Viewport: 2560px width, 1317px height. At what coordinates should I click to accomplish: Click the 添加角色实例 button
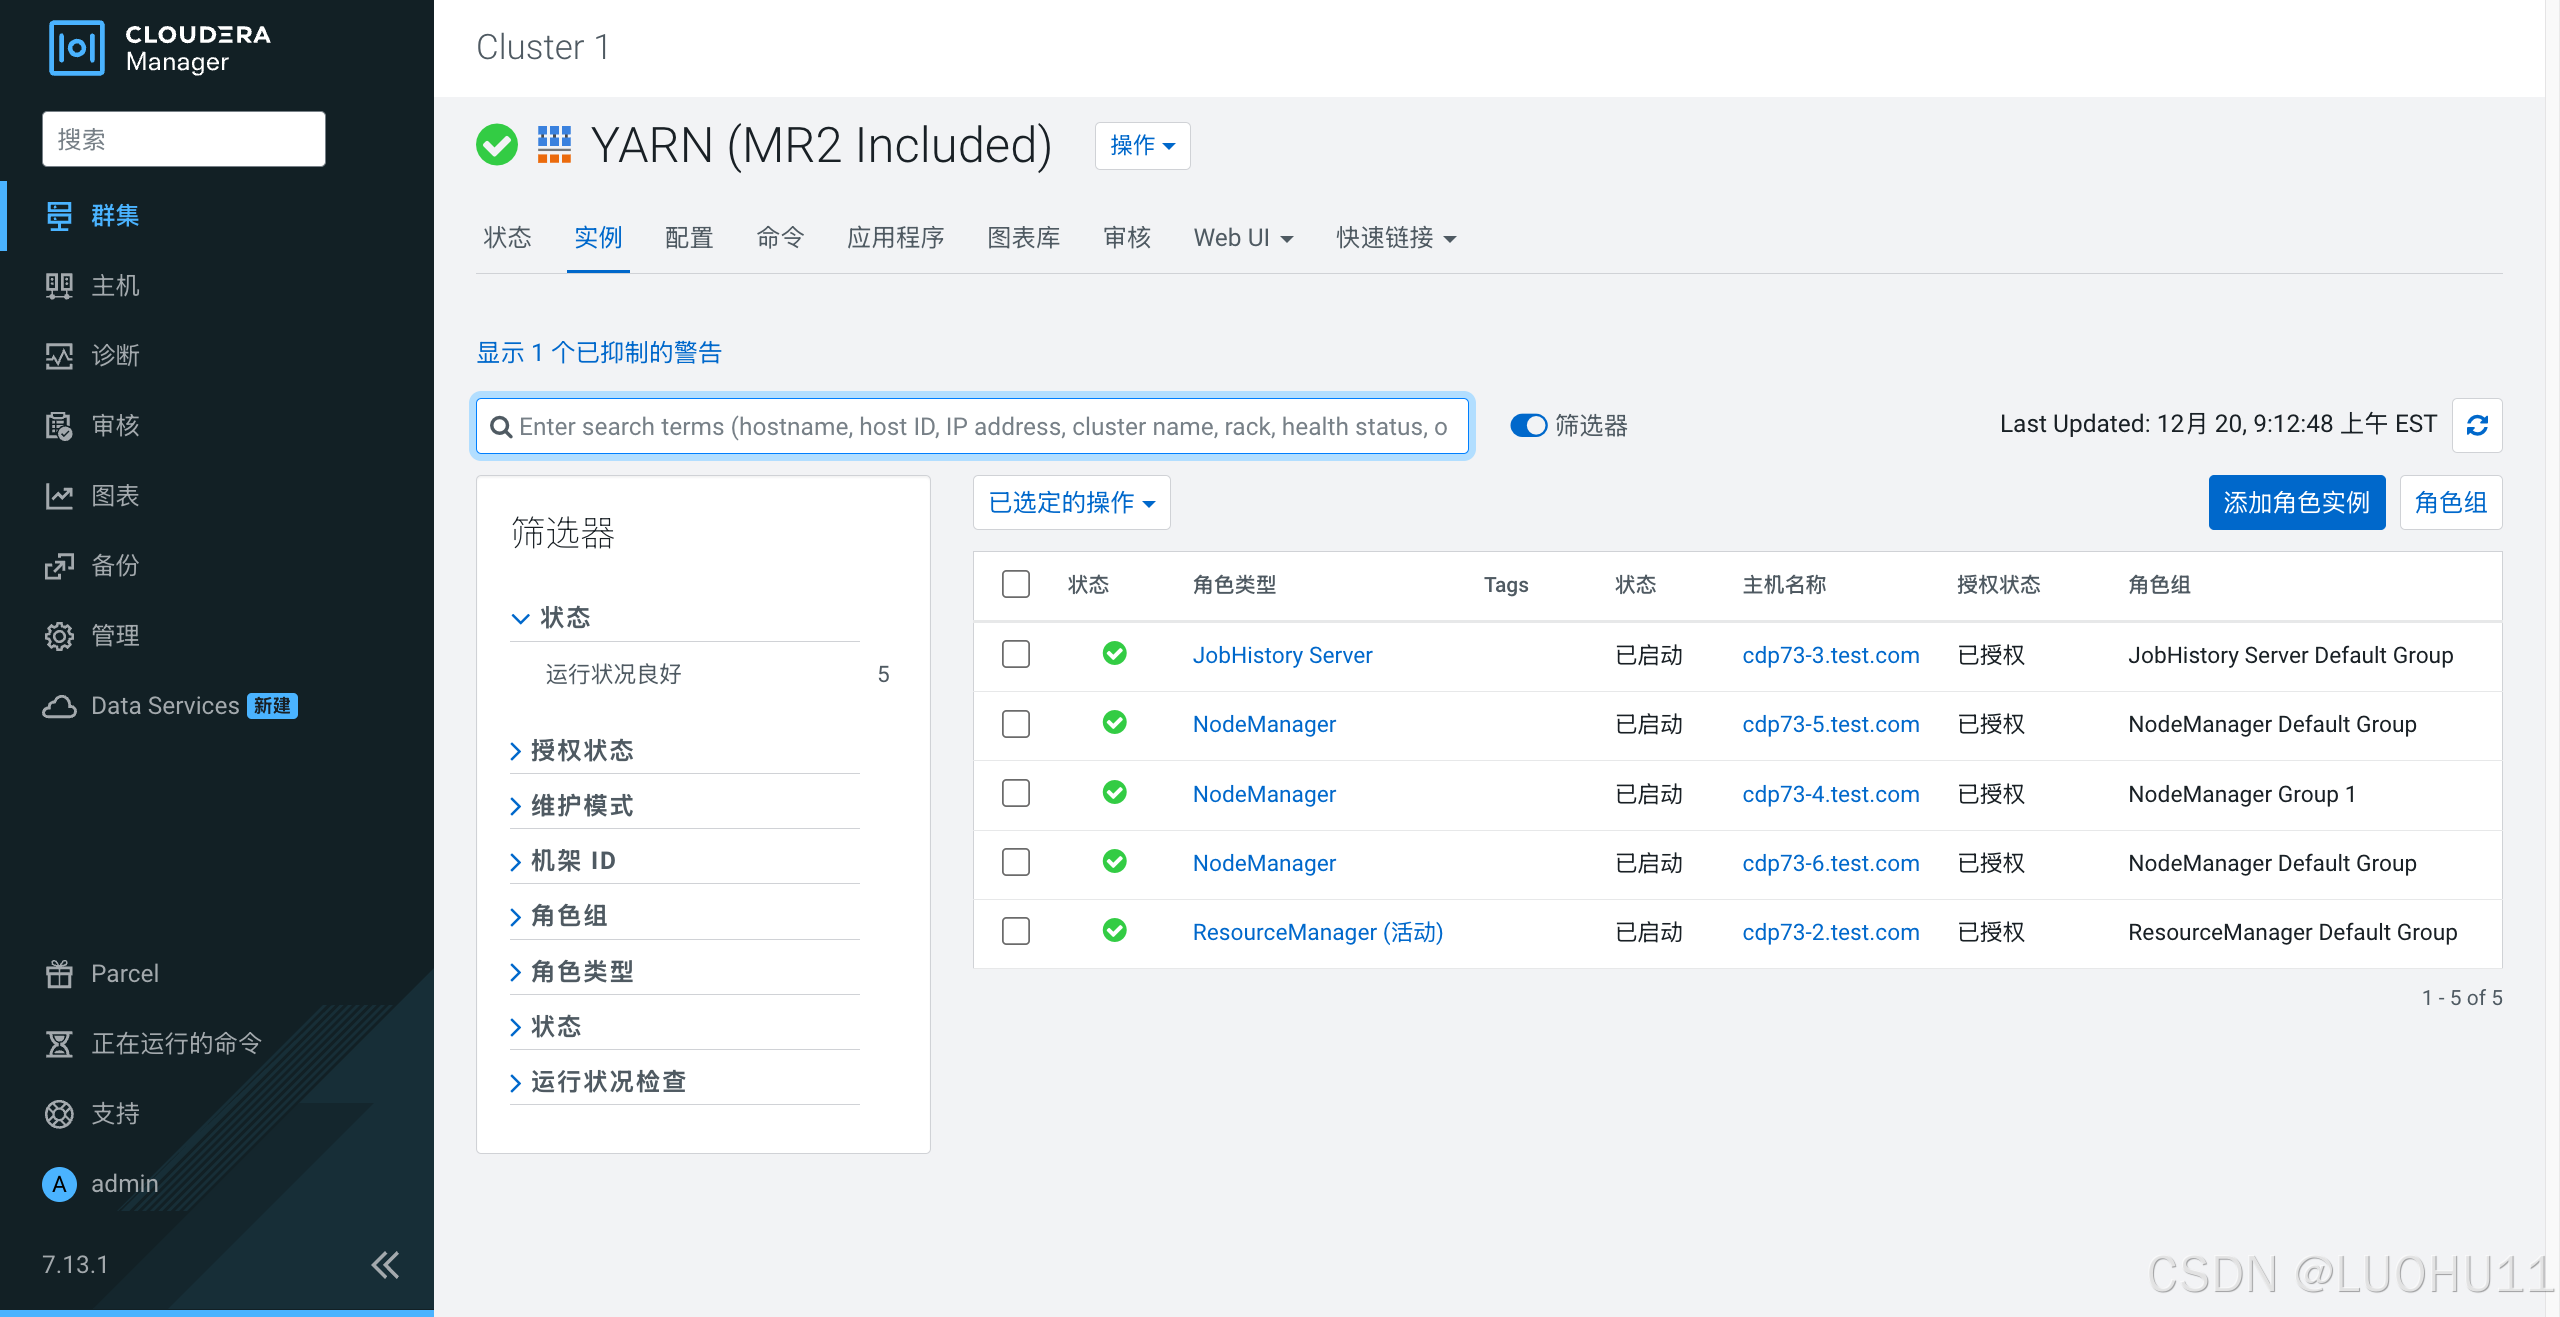(x=2296, y=502)
